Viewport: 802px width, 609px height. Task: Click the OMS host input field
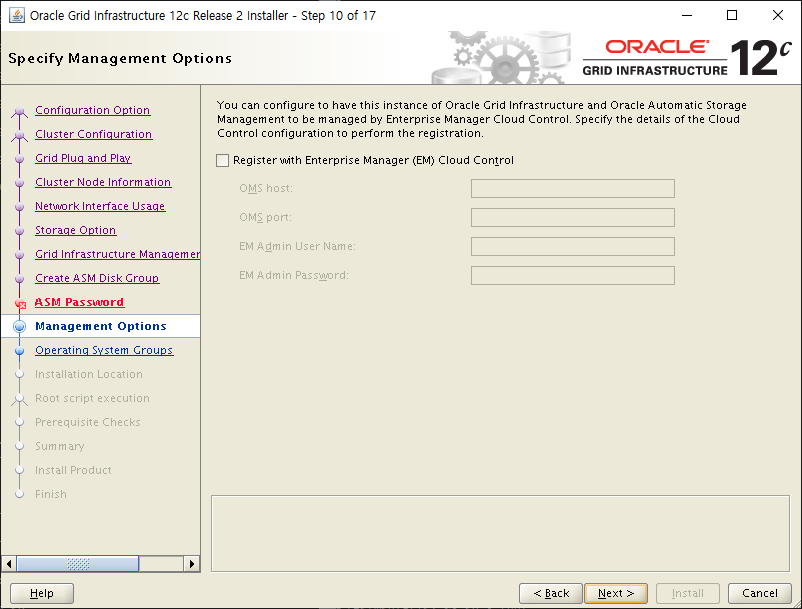pyautogui.click(x=572, y=188)
